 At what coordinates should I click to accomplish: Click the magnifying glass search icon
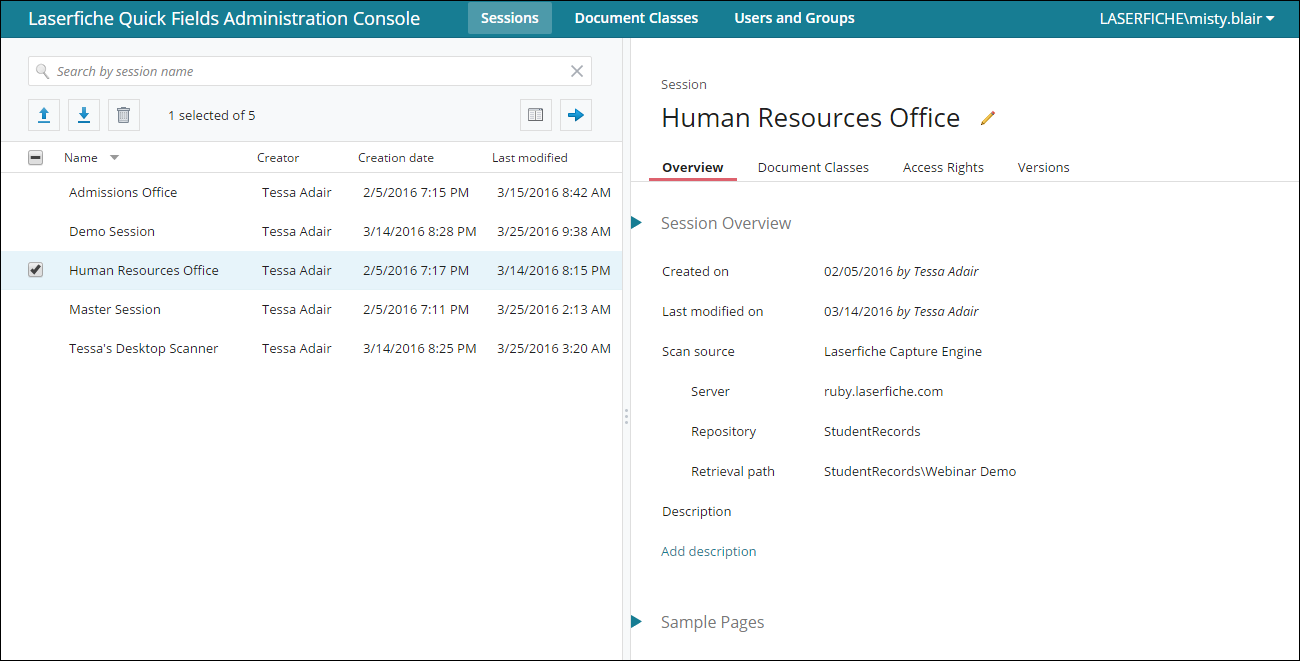click(42, 71)
